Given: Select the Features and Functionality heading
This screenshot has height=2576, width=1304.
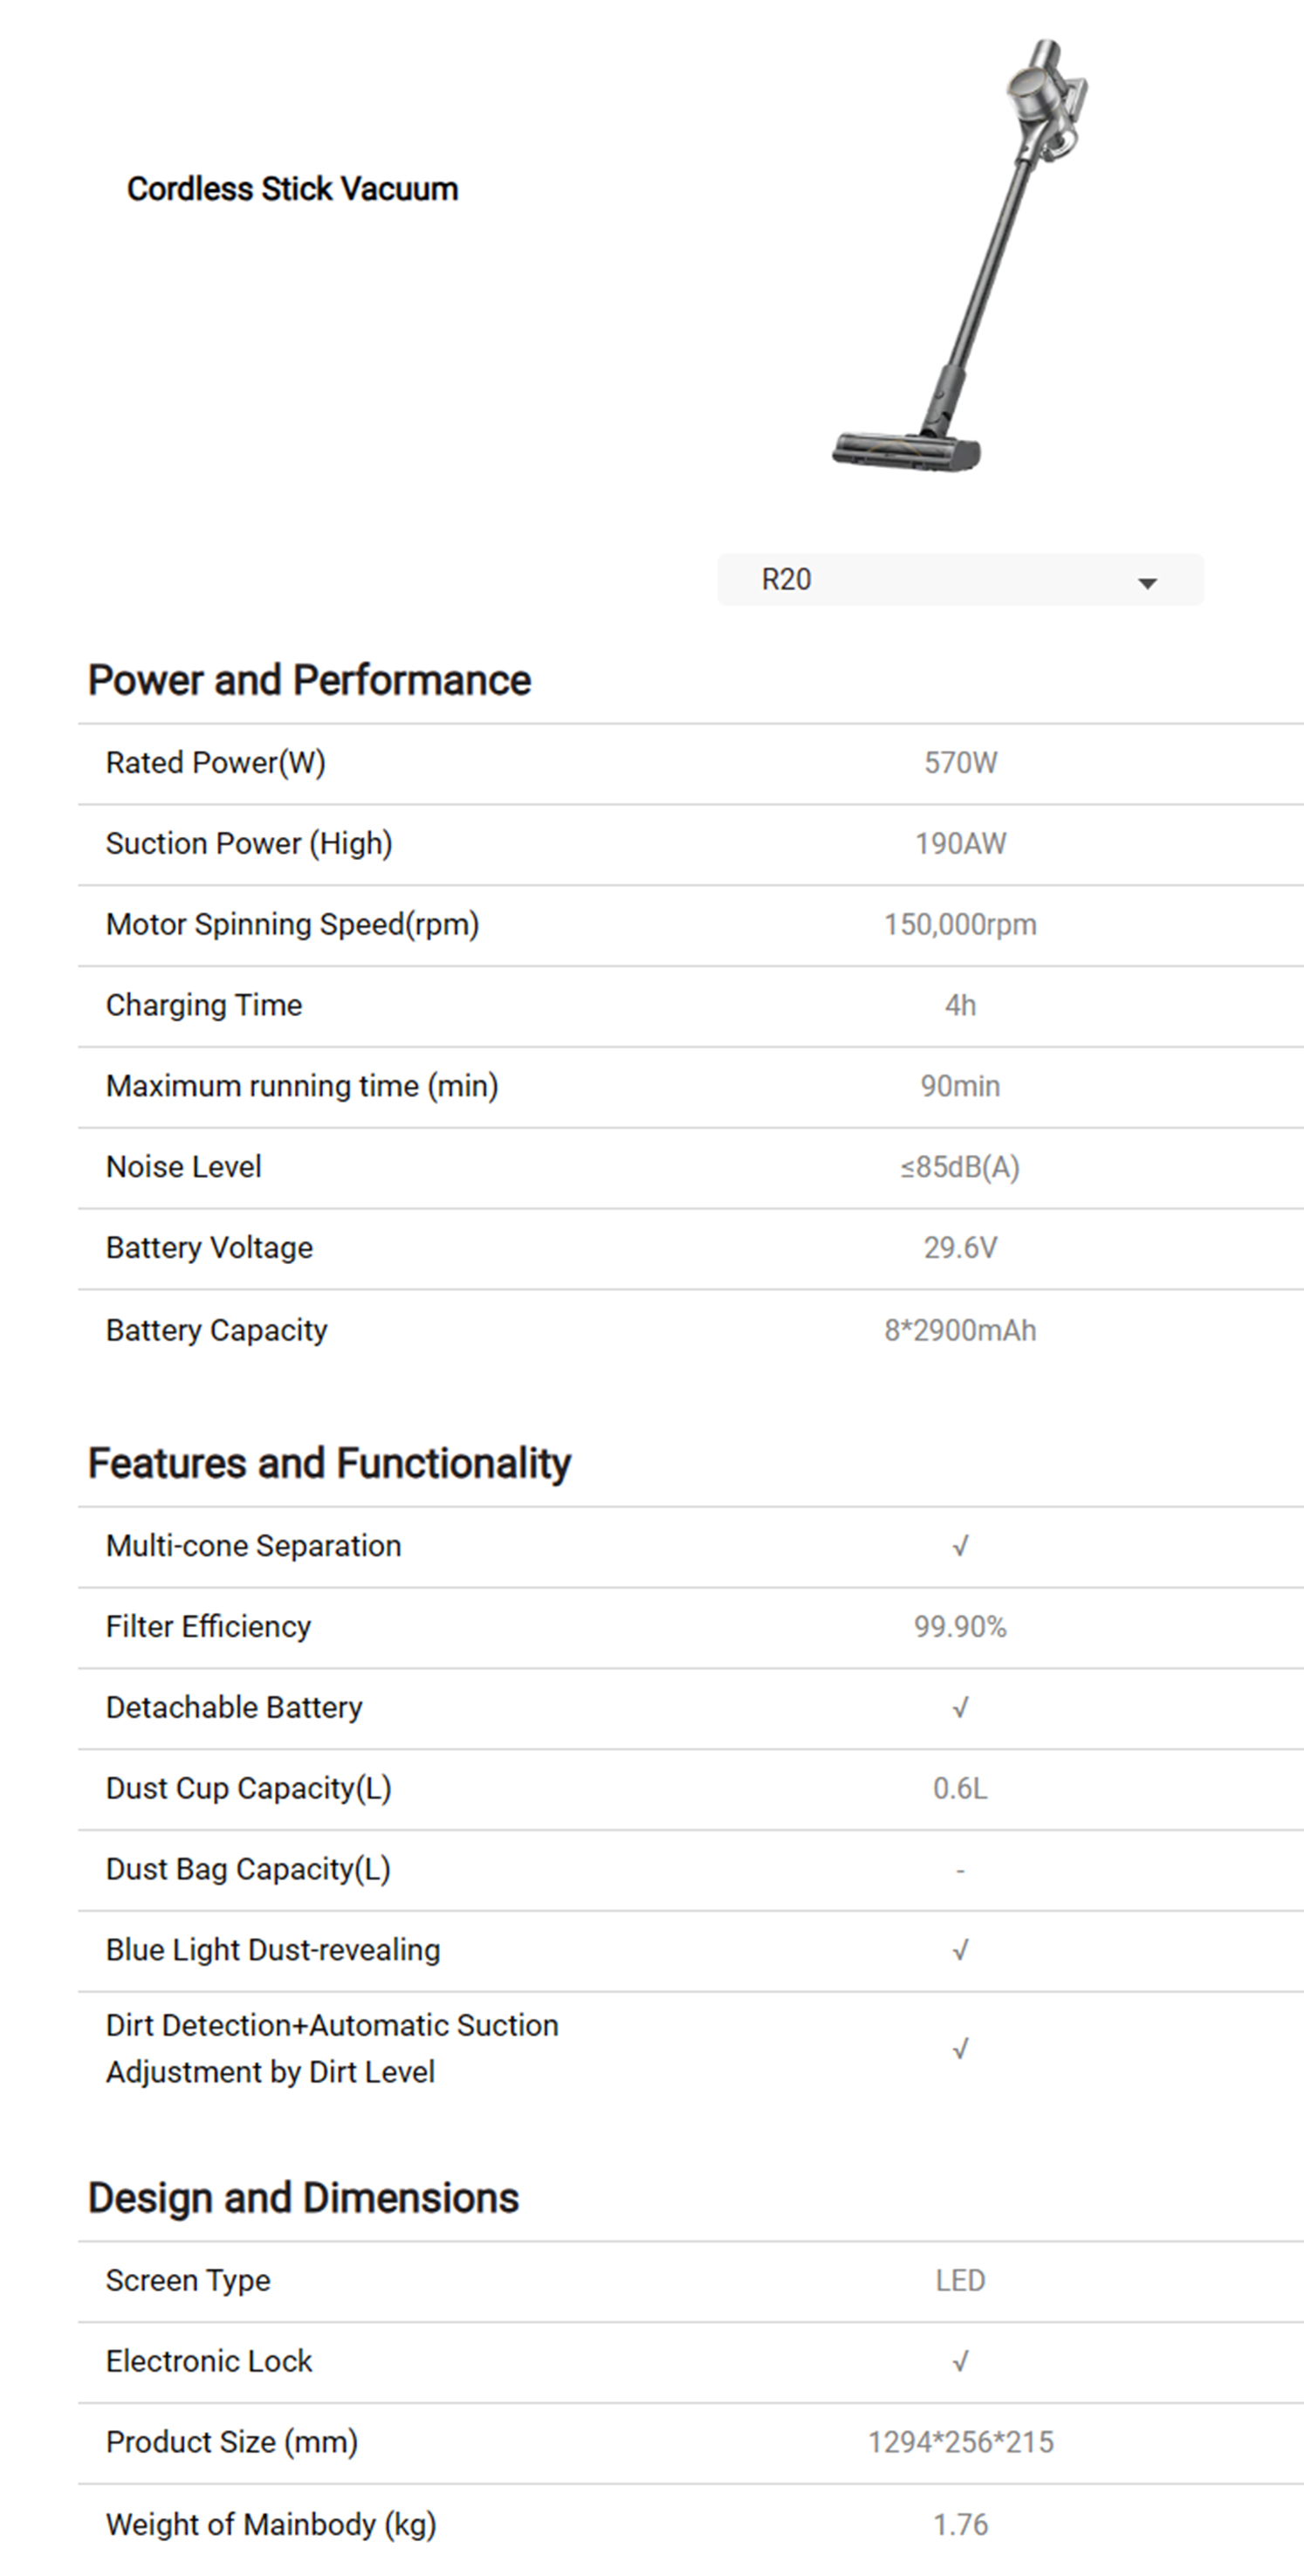Looking at the screenshot, I should click(329, 1463).
